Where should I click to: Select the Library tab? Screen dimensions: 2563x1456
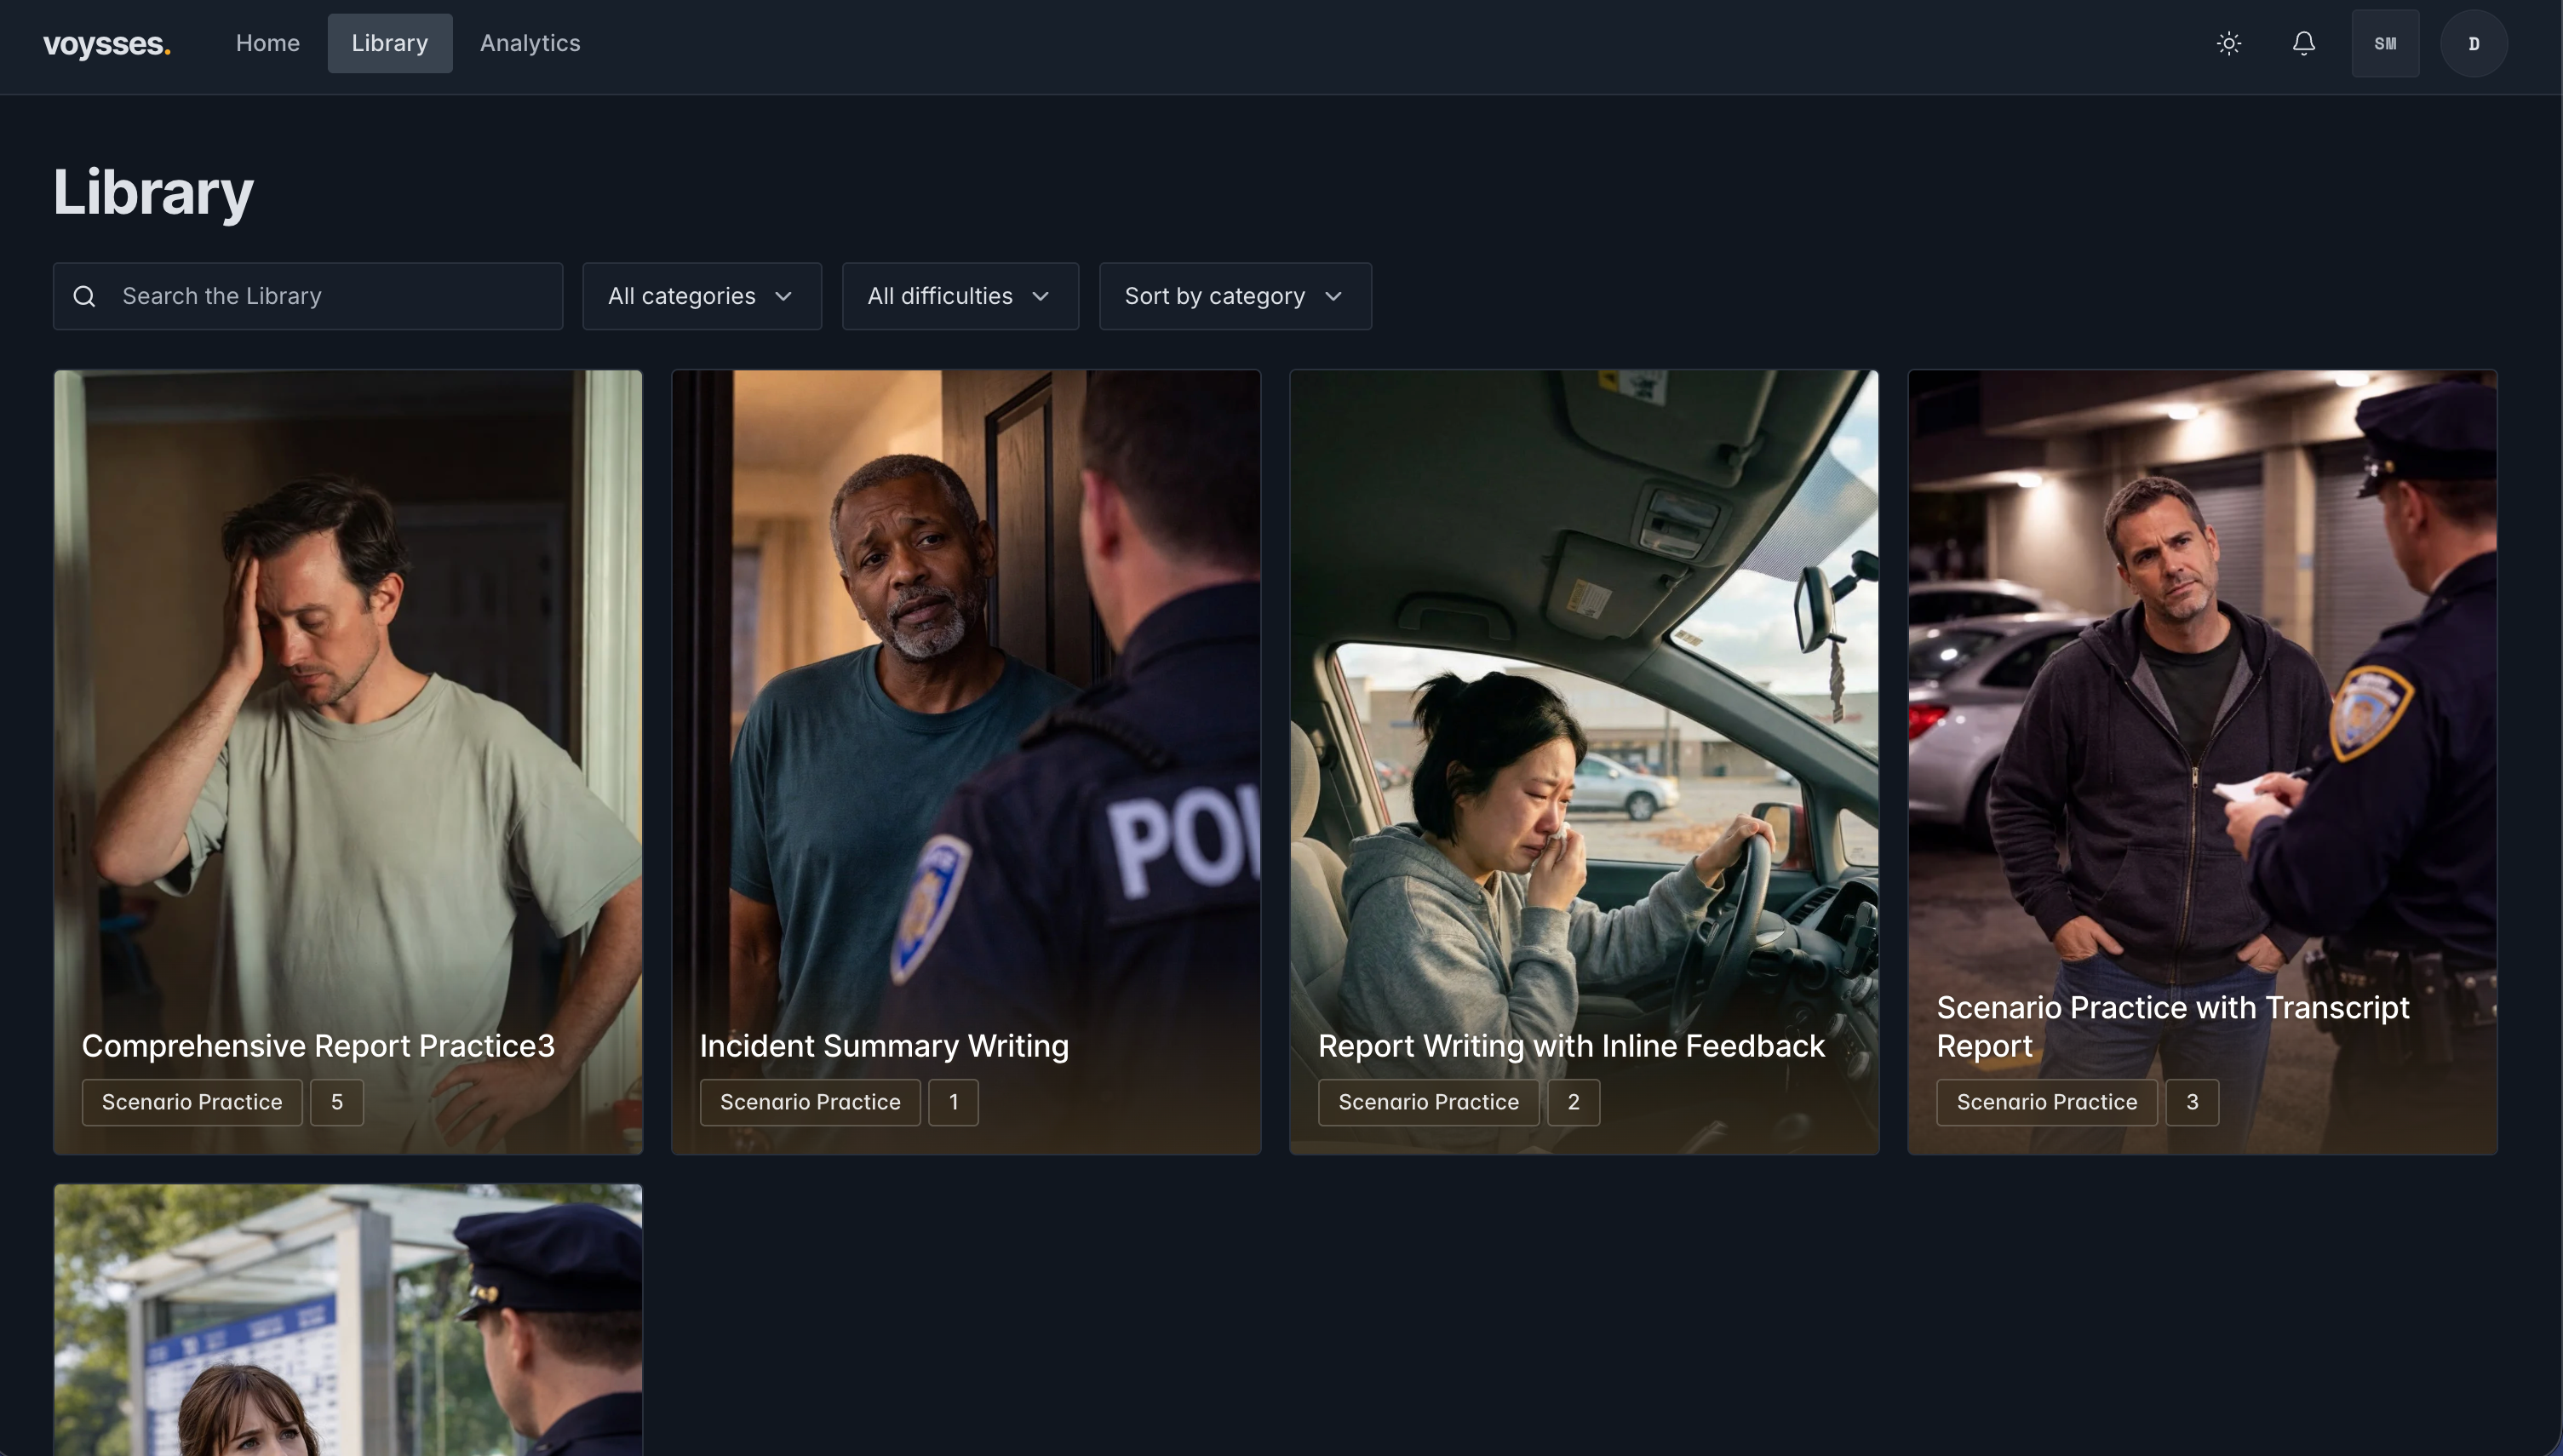click(x=390, y=43)
